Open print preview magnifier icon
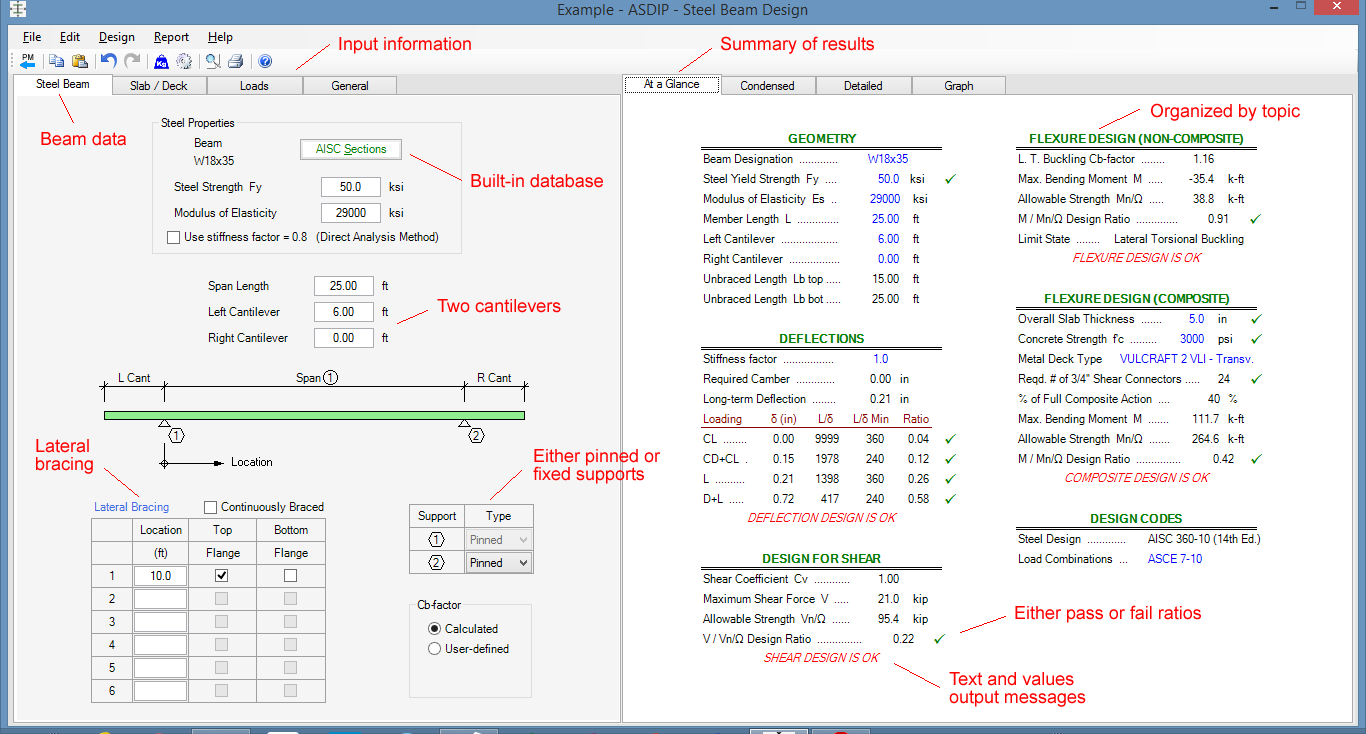The width and height of the screenshot is (1366, 734). [x=213, y=61]
